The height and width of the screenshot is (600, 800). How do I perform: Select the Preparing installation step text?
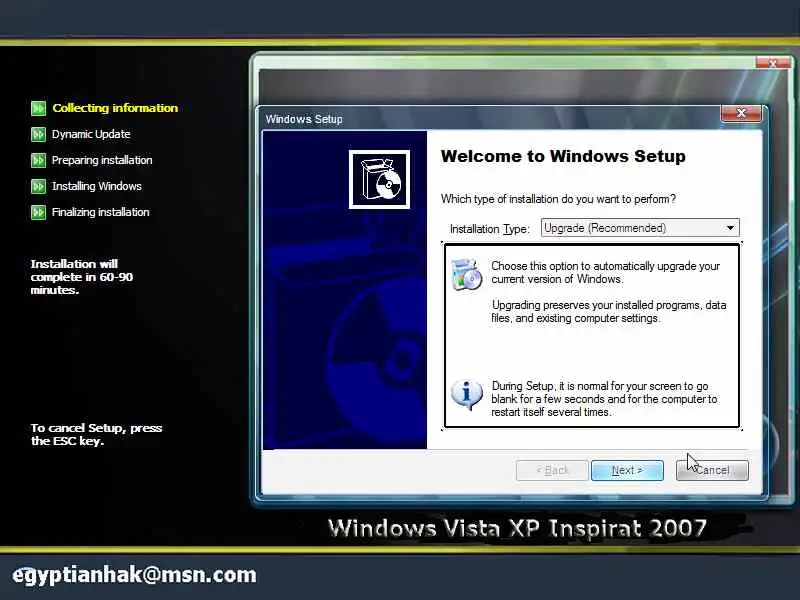coord(102,160)
